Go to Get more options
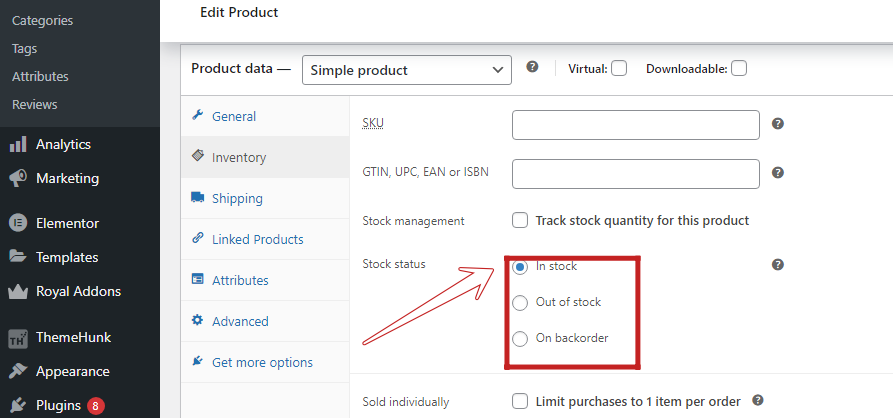 262,362
